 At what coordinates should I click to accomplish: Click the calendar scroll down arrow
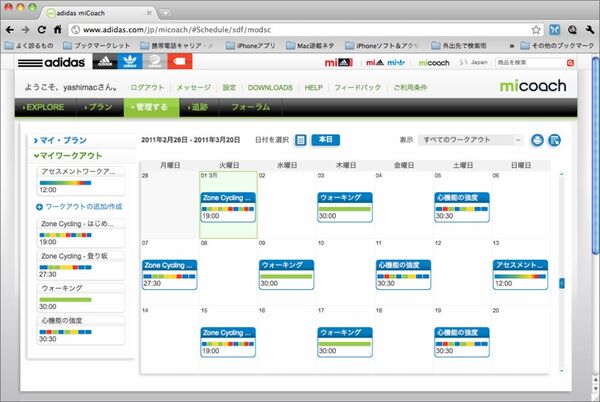[x=562, y=371]
